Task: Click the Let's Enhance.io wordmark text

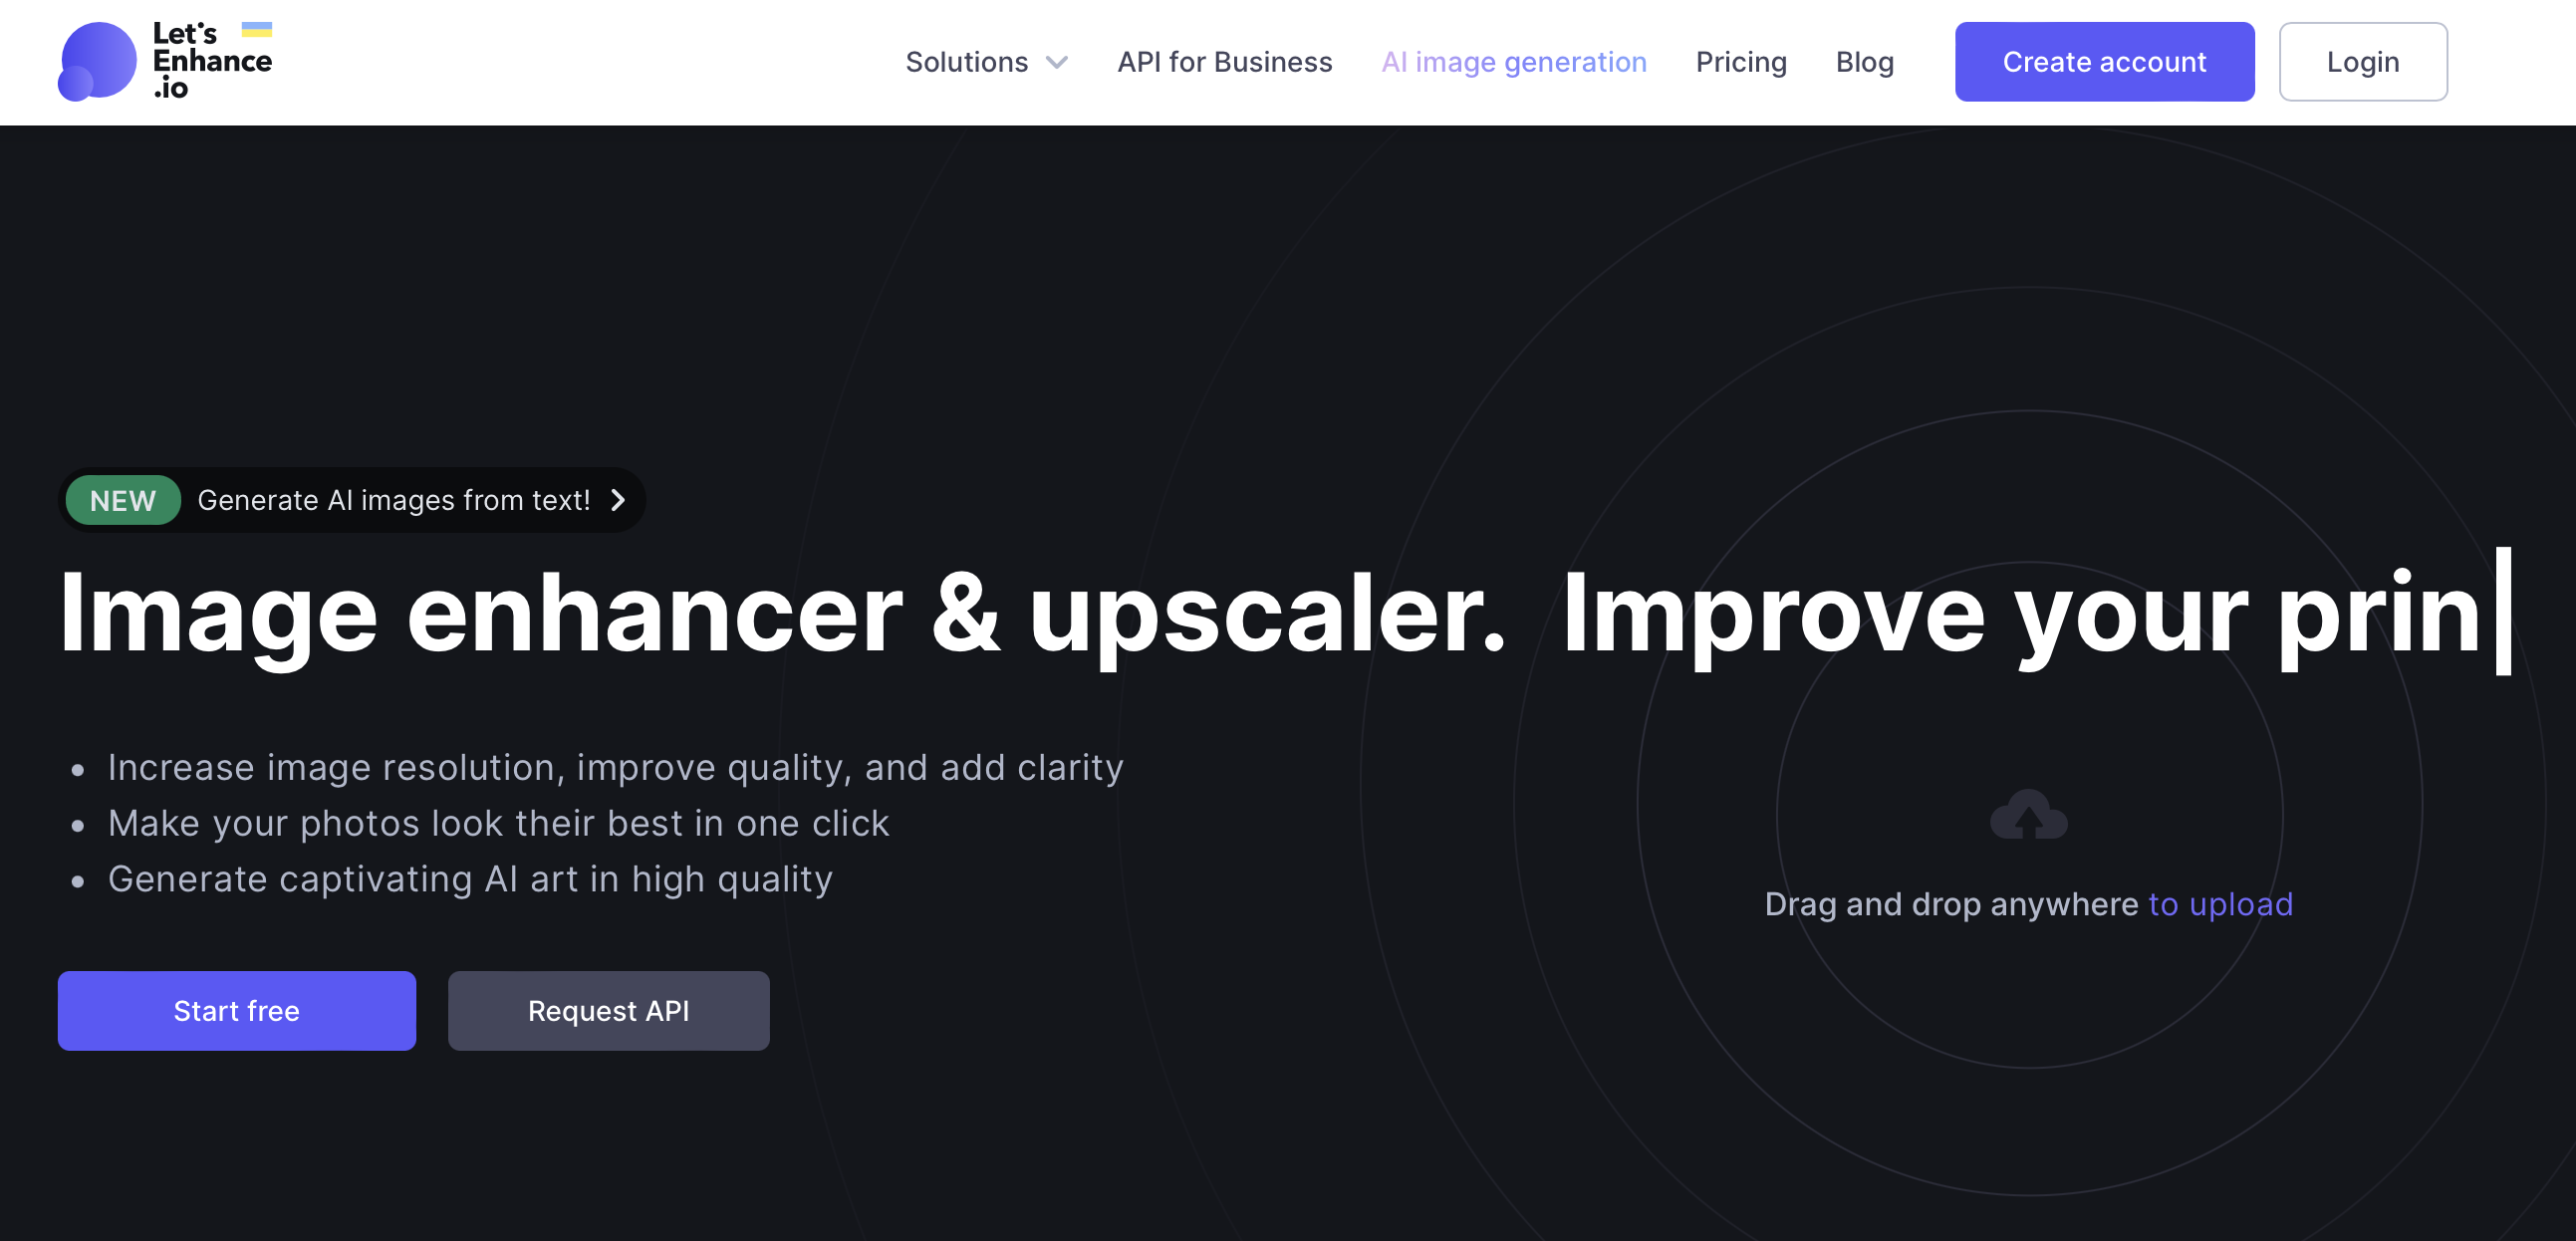Action: 211,61
